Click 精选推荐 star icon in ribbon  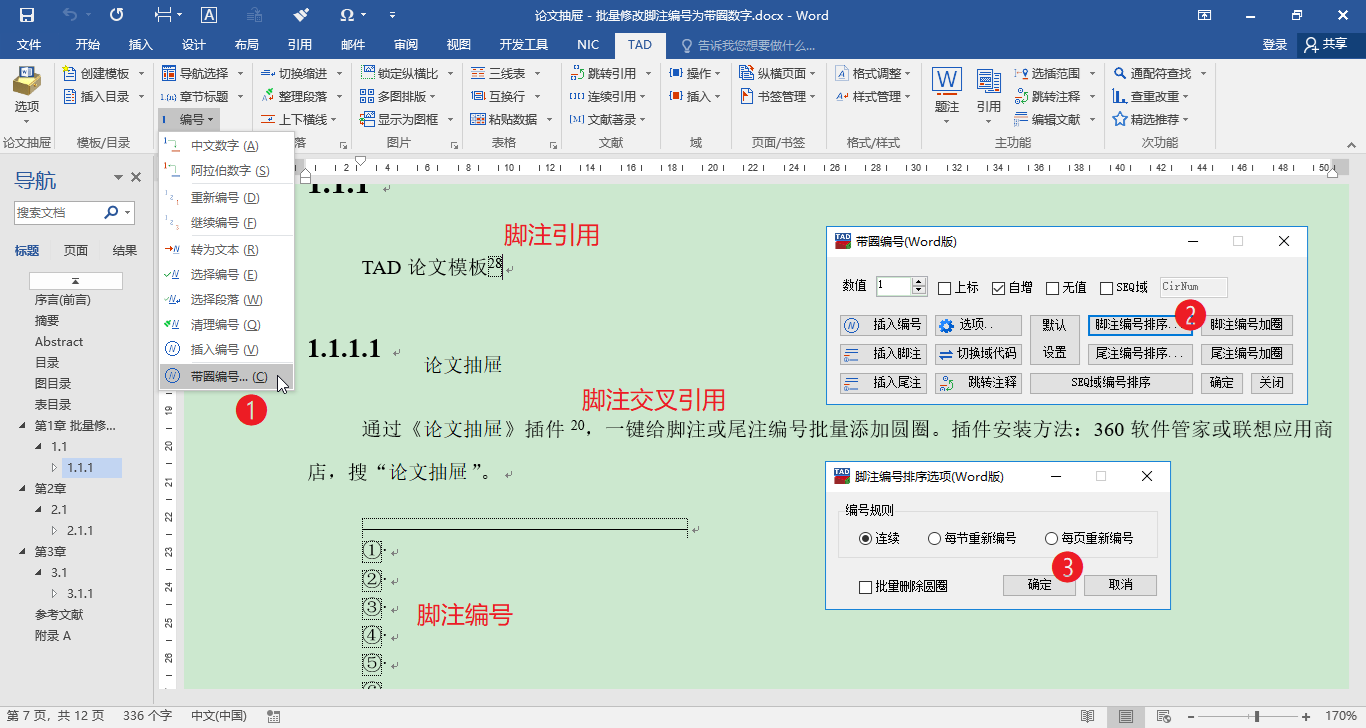pyautogui.click(x=1120, y=119)
